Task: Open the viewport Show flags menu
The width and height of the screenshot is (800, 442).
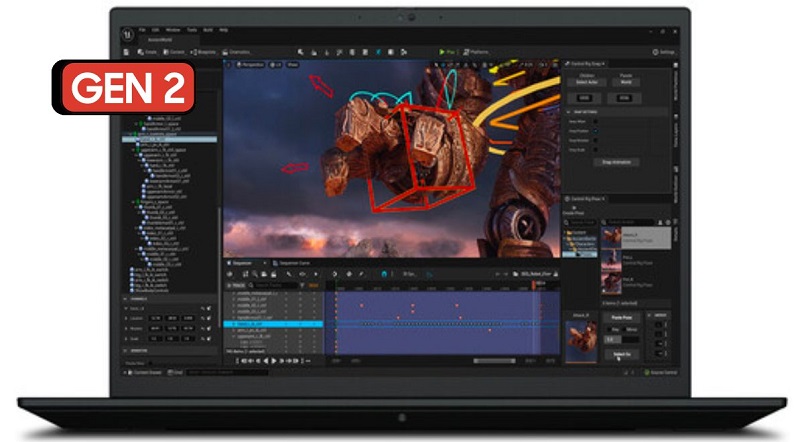Action: pos(292,65)
